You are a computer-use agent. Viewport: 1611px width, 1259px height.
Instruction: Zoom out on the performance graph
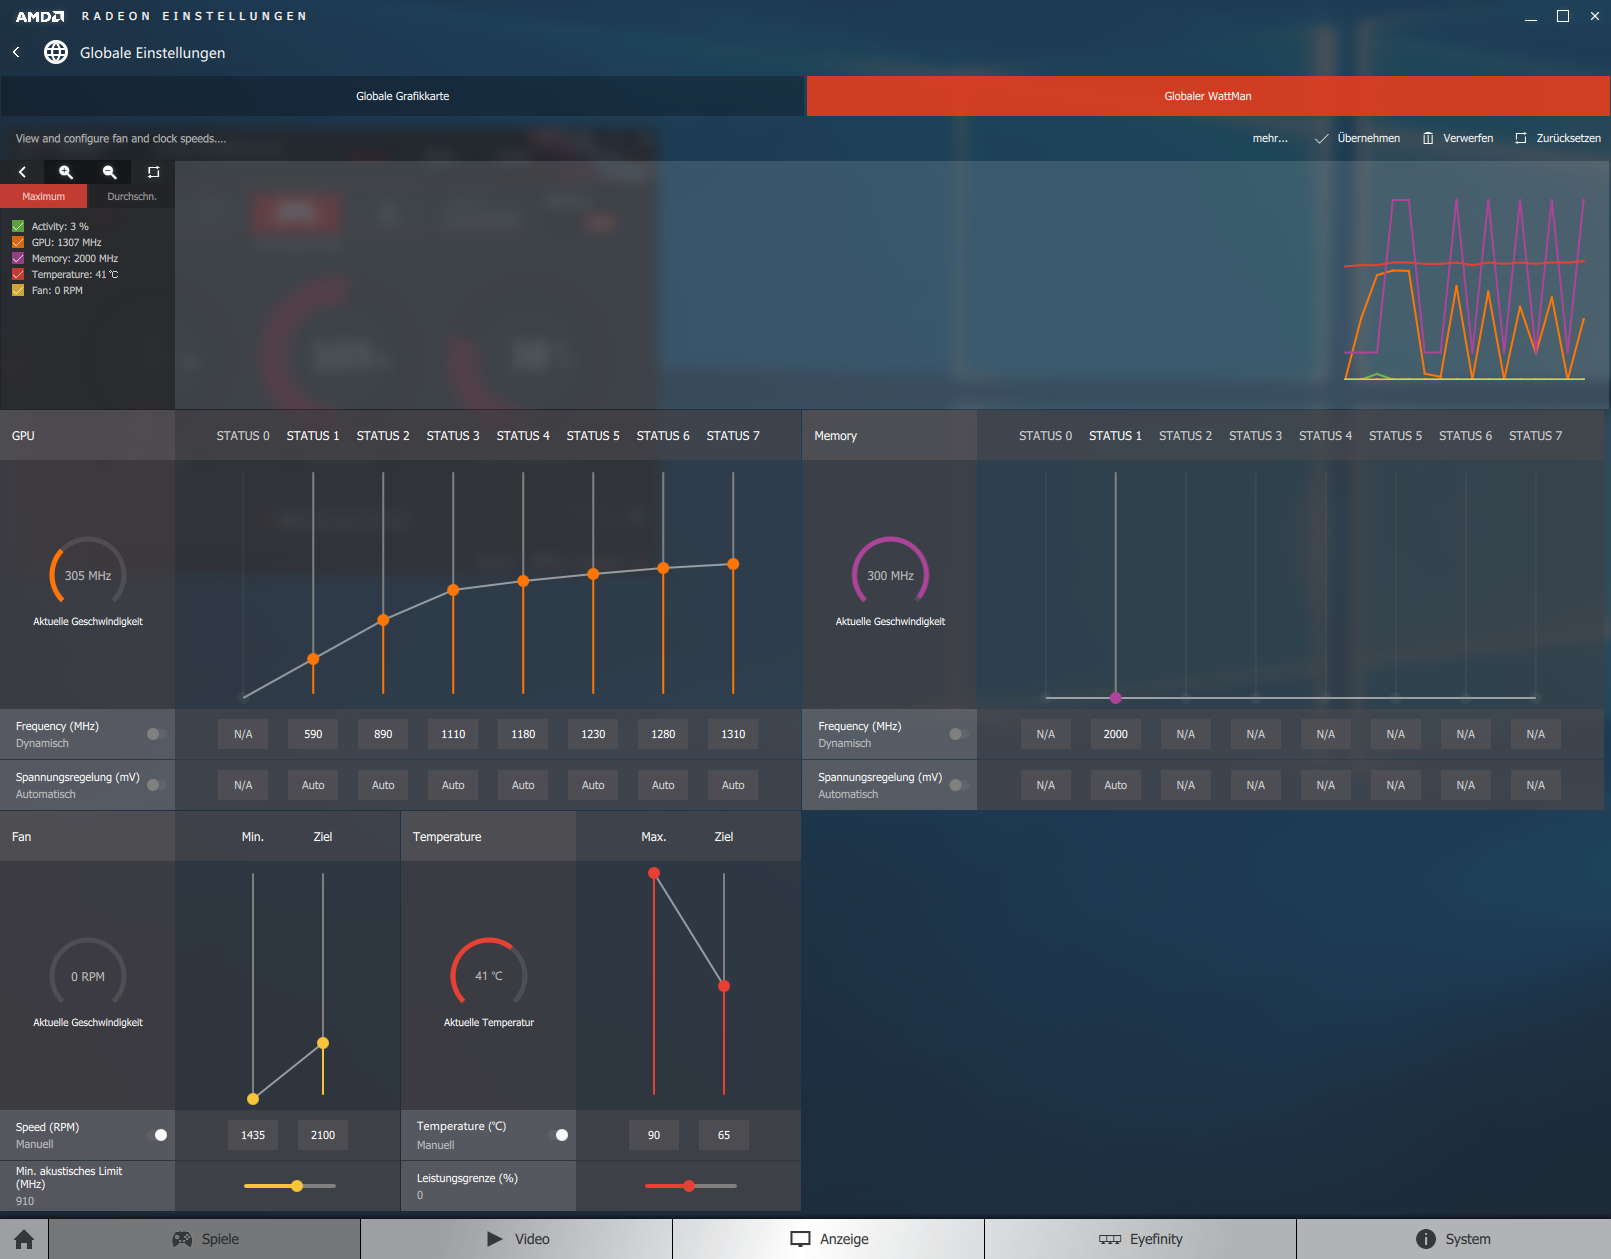[110, 172]
